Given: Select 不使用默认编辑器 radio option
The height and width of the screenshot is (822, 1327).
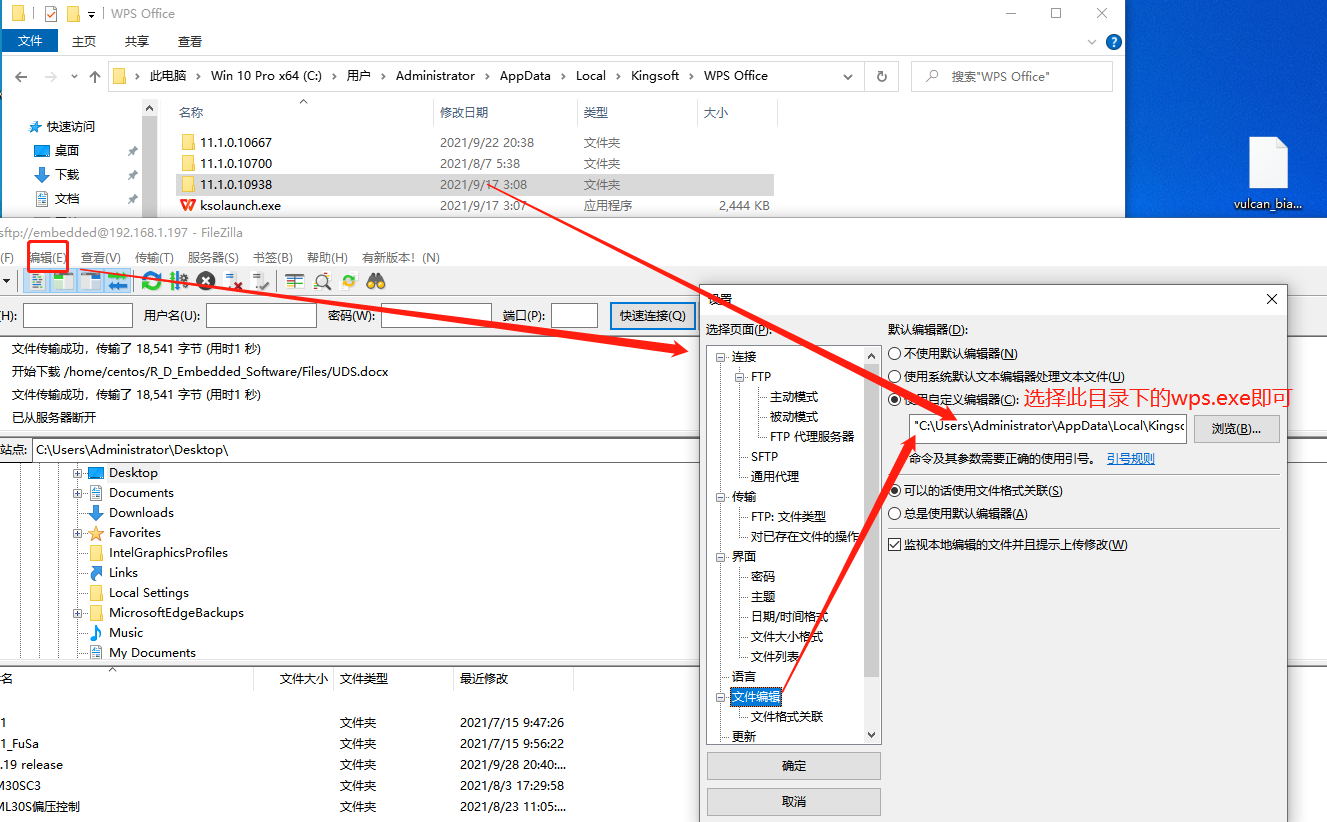Looking at the screenshot, I should [894, 353].
